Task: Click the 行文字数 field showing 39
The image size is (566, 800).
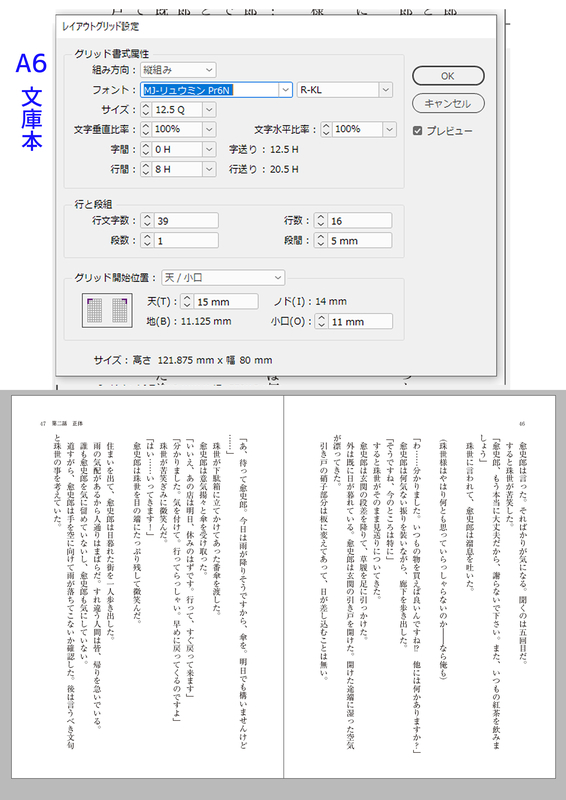Action: [185, 220]
